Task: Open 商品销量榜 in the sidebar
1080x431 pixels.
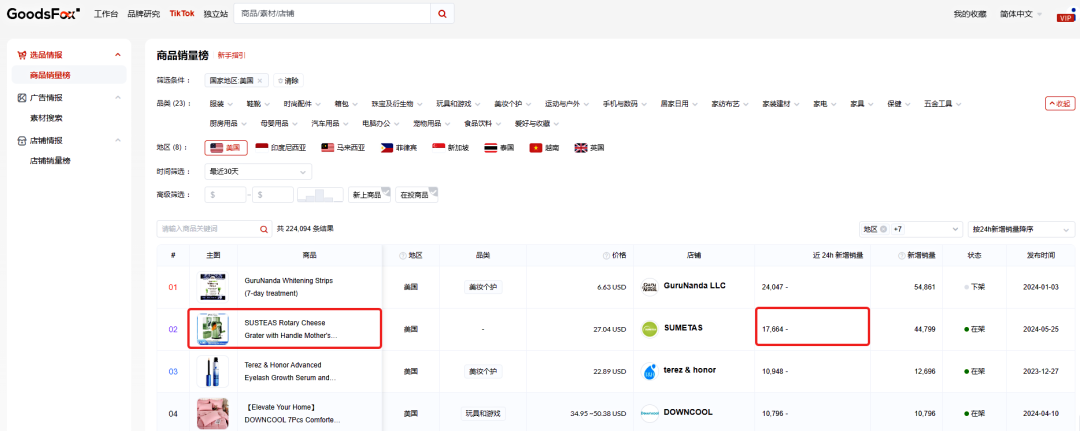Action: (x=70, y=75)
